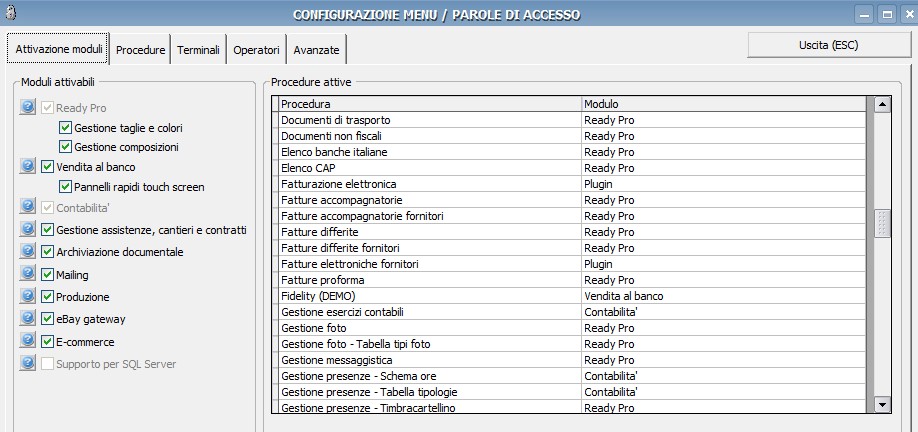Viewport: 918px width, 432px height.
Task: Uncheck Gestione taglie e colori
Action: 65,128
